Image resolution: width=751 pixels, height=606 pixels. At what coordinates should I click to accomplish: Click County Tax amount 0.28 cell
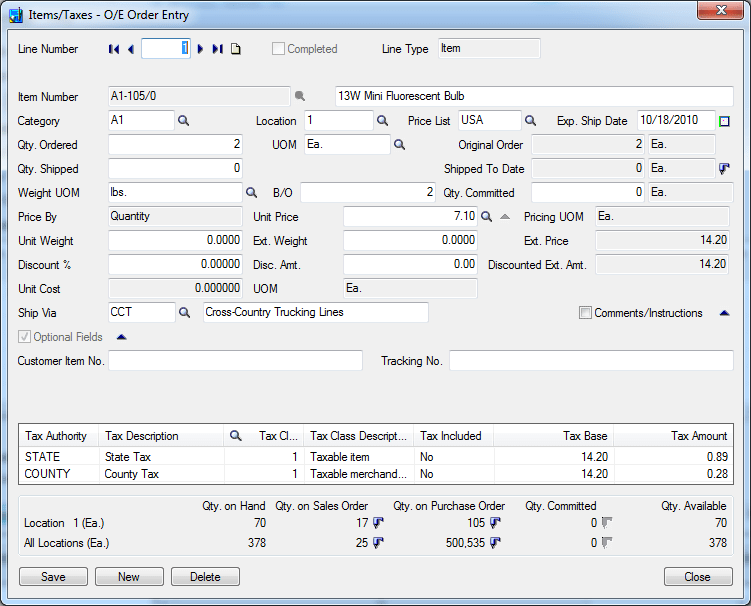tap(673, 474)
